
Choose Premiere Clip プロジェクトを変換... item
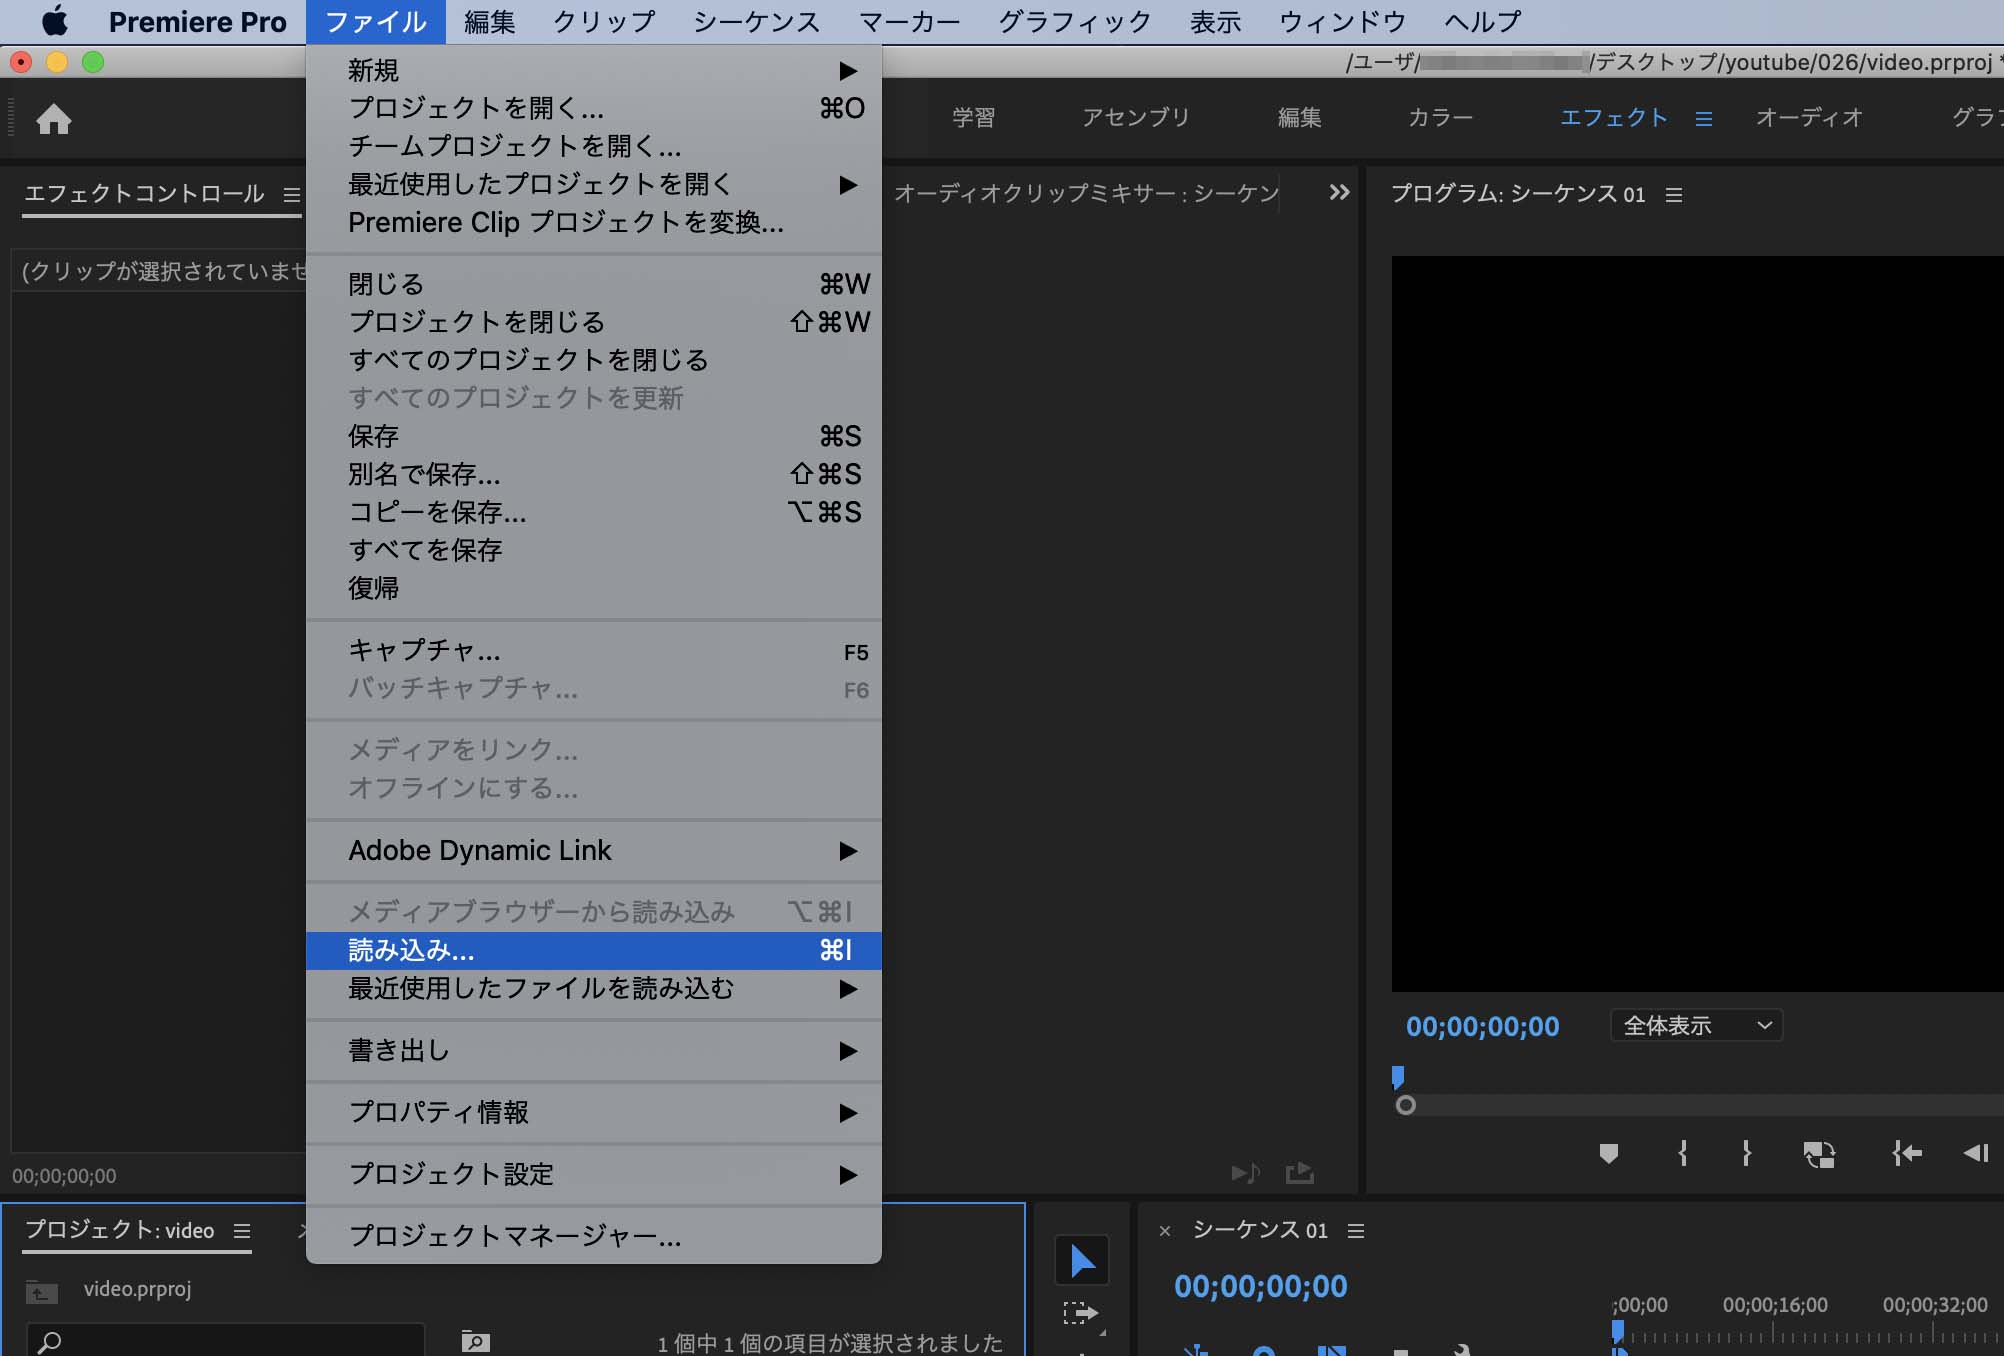tap(594, 222)
